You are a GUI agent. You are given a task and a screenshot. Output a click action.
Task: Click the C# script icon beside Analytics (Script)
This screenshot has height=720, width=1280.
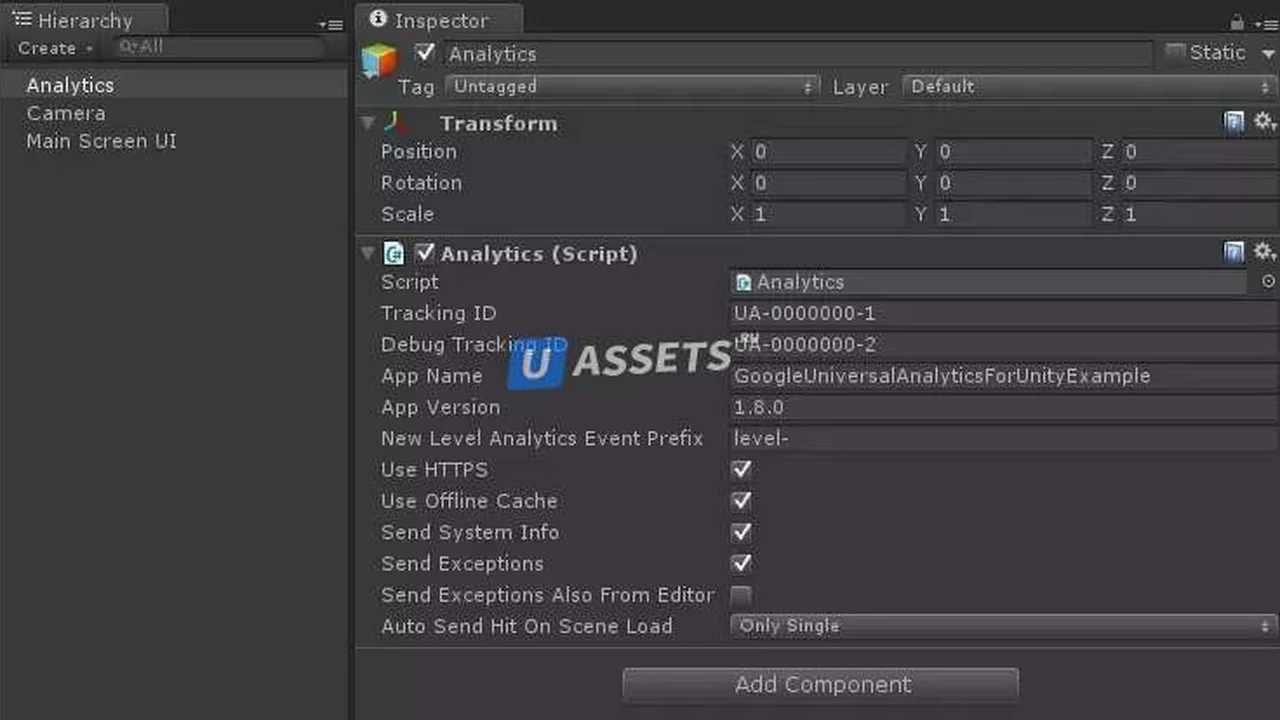394,253
